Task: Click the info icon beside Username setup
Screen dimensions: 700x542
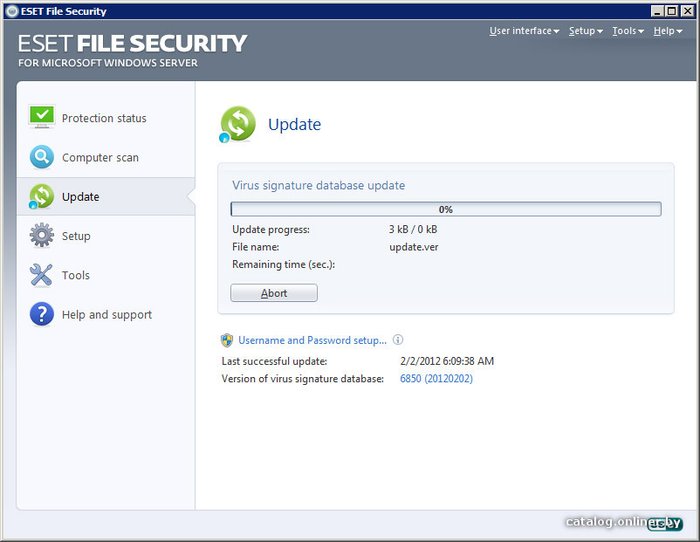Action: click(x=398, y=340)
